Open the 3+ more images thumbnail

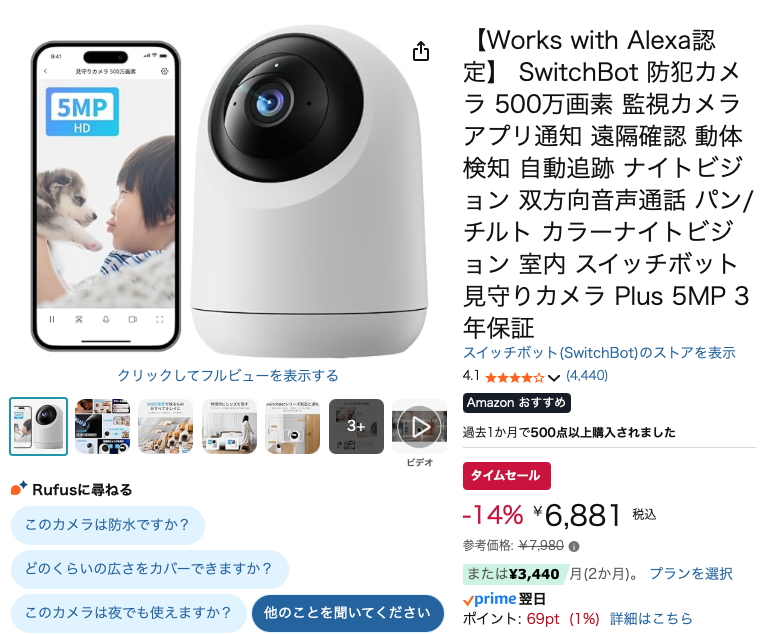[356, 426]
